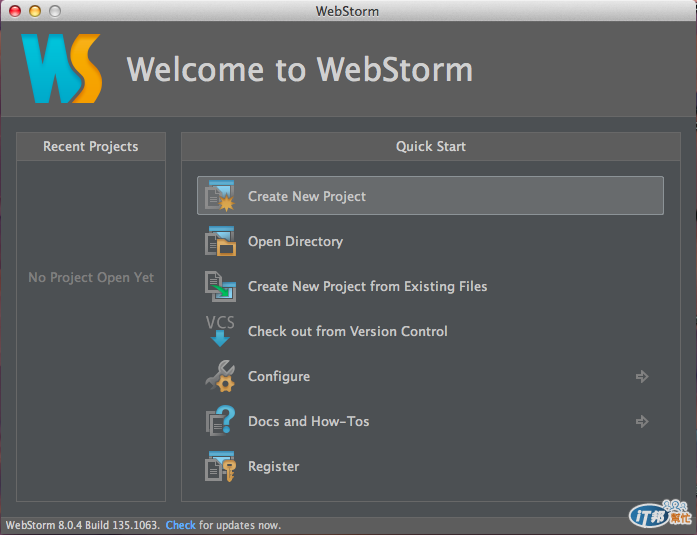Select Create New Project from Existing Files
This screenshot has width=697, height=535.
pos(367,286)
